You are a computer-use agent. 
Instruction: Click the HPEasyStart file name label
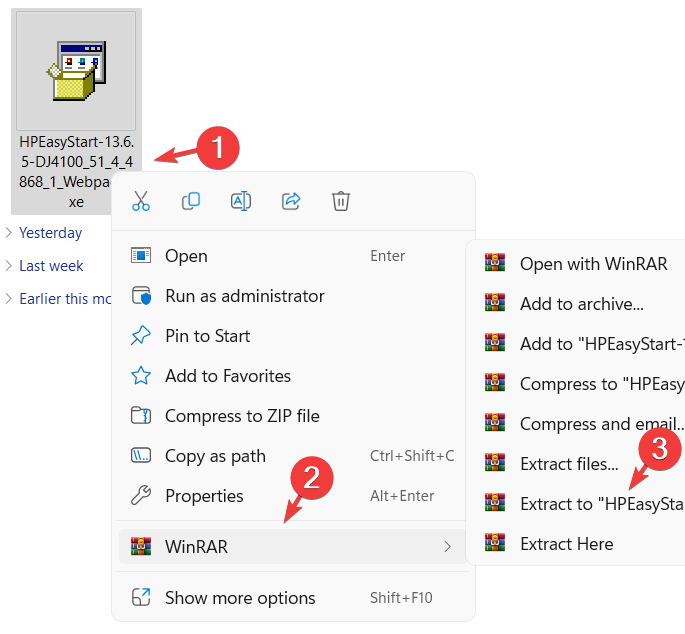point(76,172)
